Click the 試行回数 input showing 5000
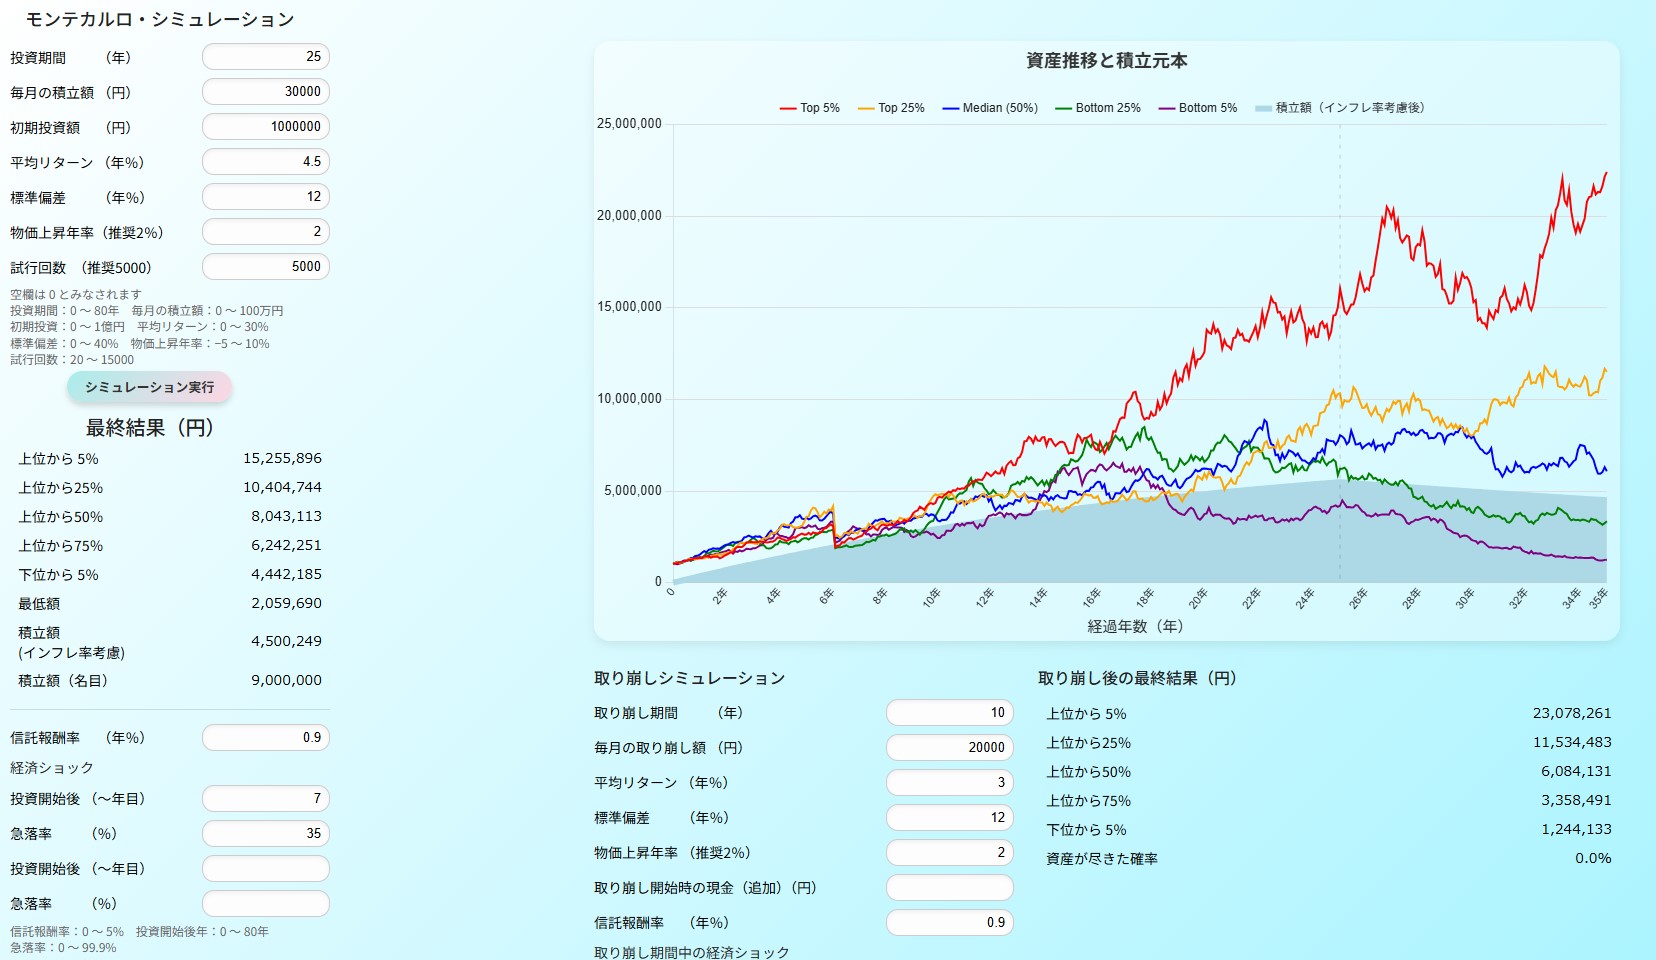Image resolution: width=1656 pixels, height=960 pixels. [266, 267]
